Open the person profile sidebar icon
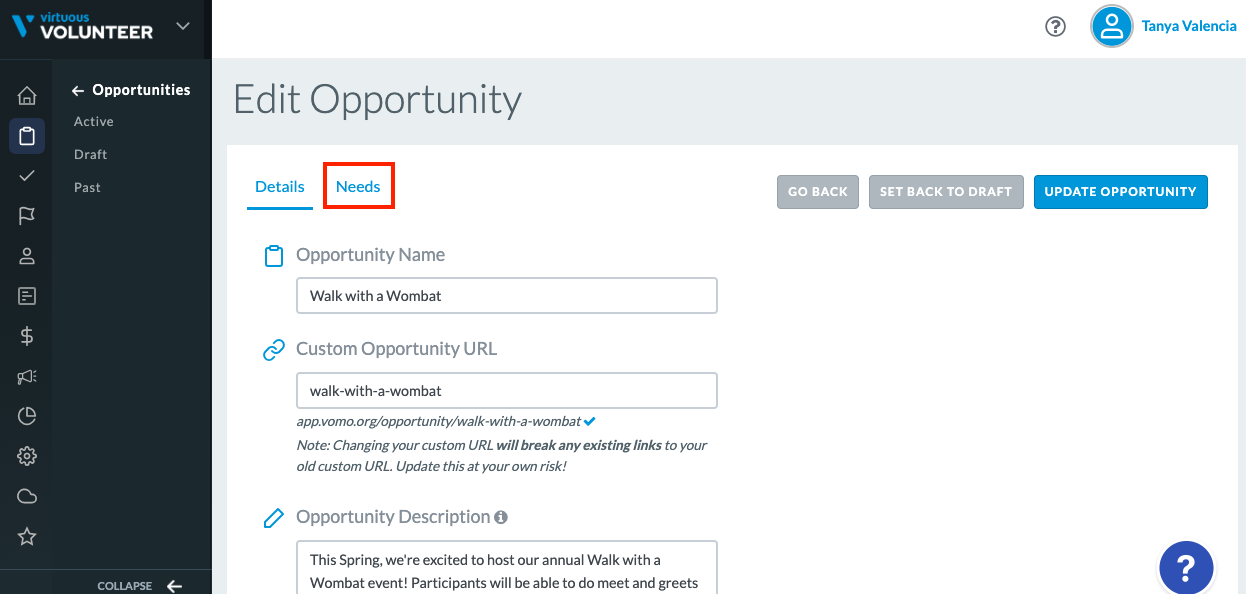Image resolution: width=1246 pixels, height=594 pixels. [x=27, y=256]
